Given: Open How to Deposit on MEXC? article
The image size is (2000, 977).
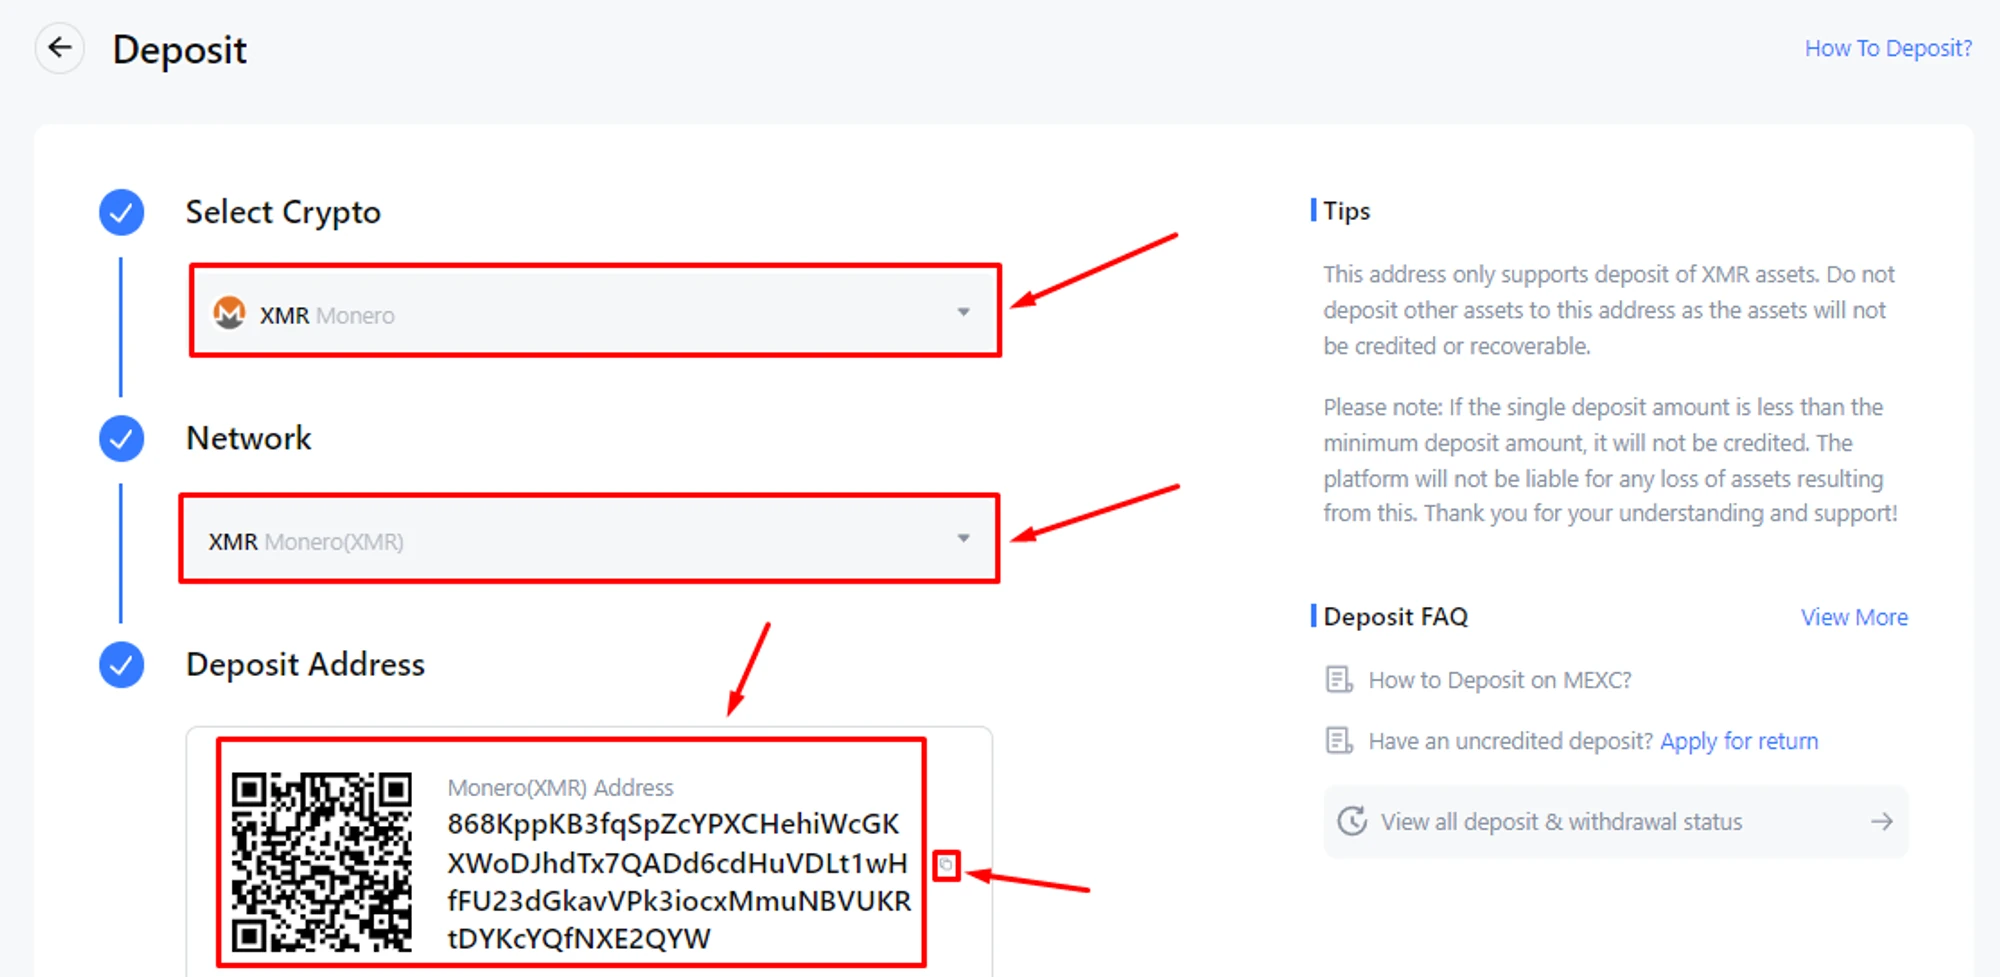Looking at the screenshot, I should pos(1500,680).
